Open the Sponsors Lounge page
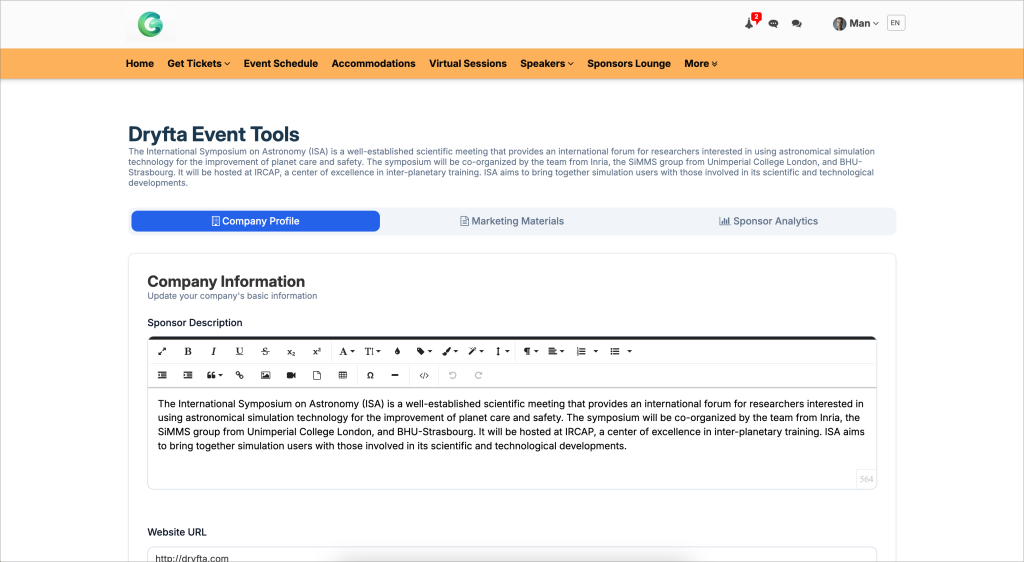Screen dimensions: 1024x562 [x=629, y=63]
